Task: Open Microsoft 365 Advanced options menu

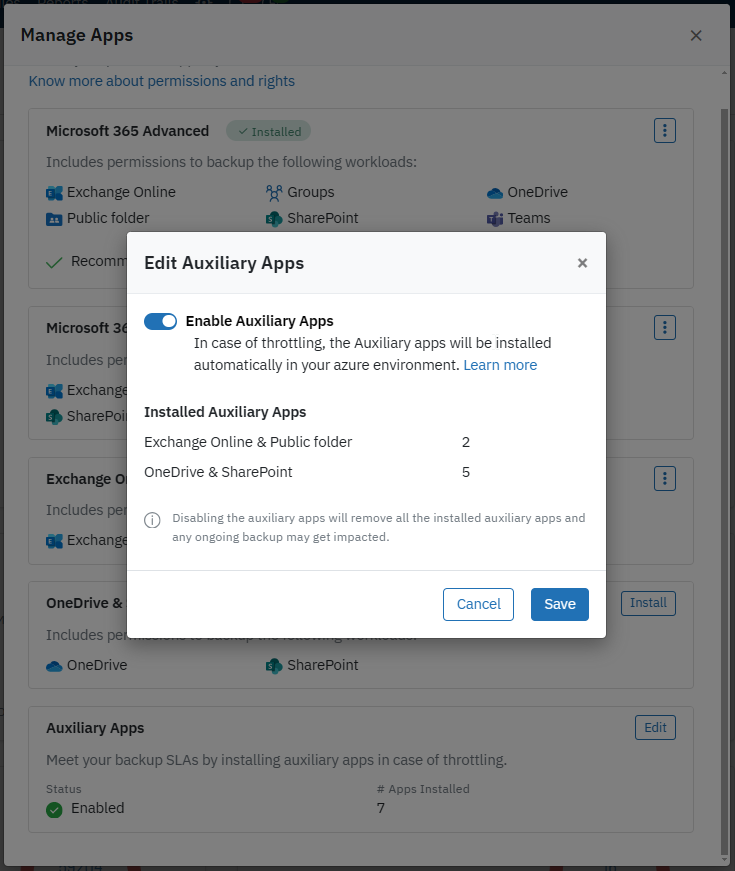Action: (x=665, y=130)
